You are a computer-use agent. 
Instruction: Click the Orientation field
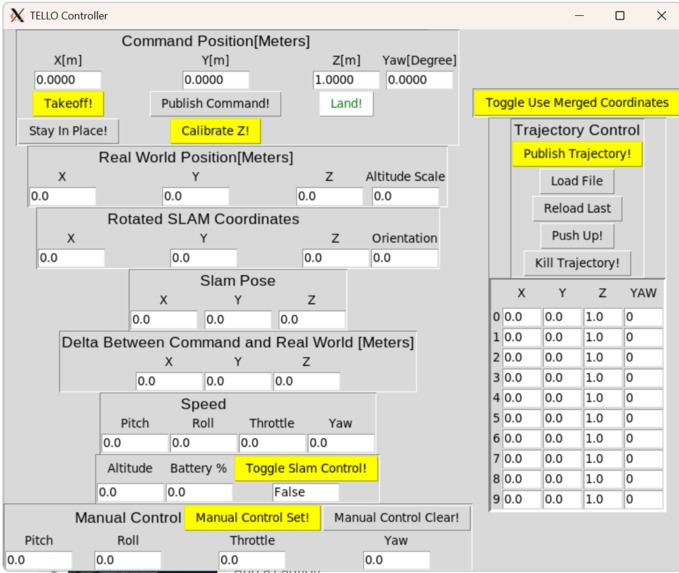pos(404,258)
